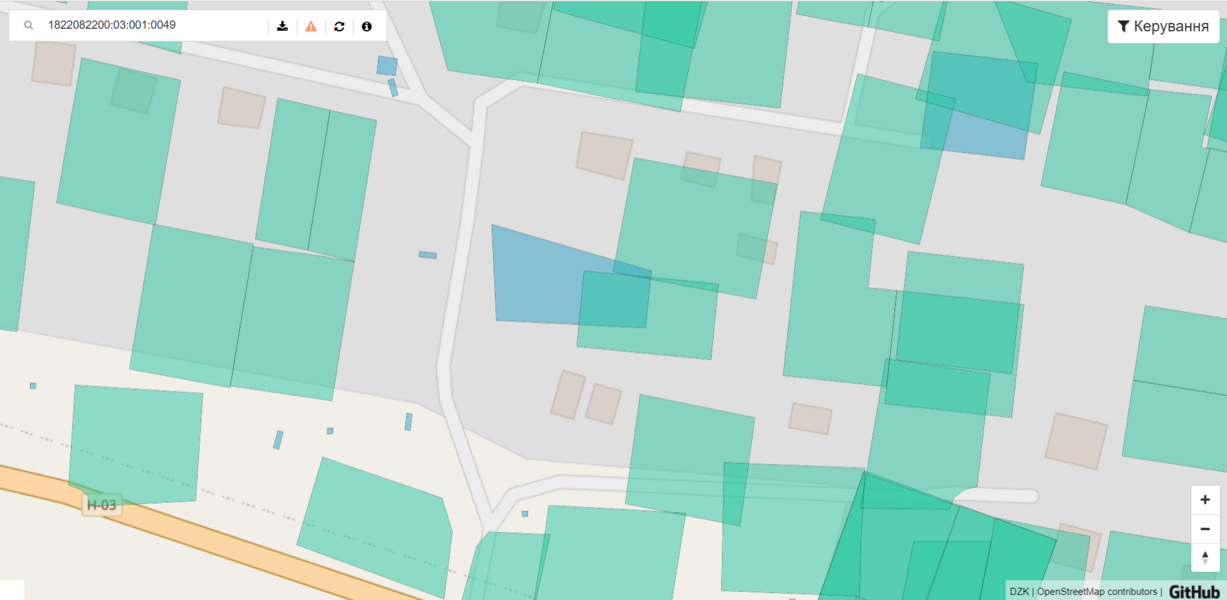The width and height of the screenshot is (1227, 600).
Task: Select small blue parcel below search bar
Action: 386,66
